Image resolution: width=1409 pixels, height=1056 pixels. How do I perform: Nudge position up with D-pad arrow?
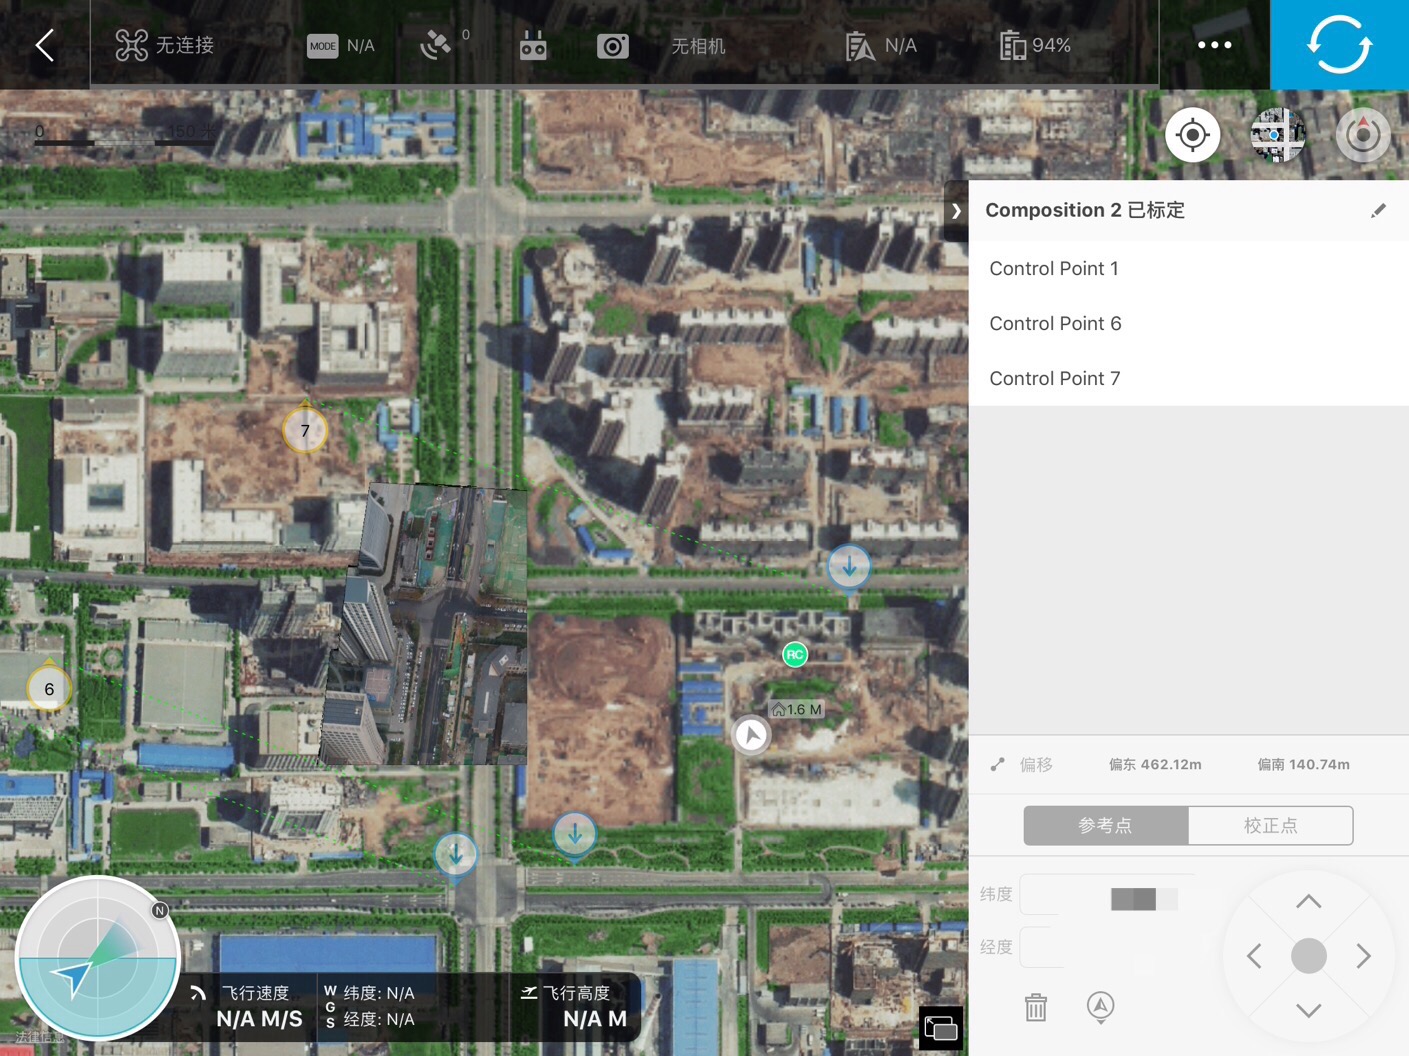tap(1308, 901)
